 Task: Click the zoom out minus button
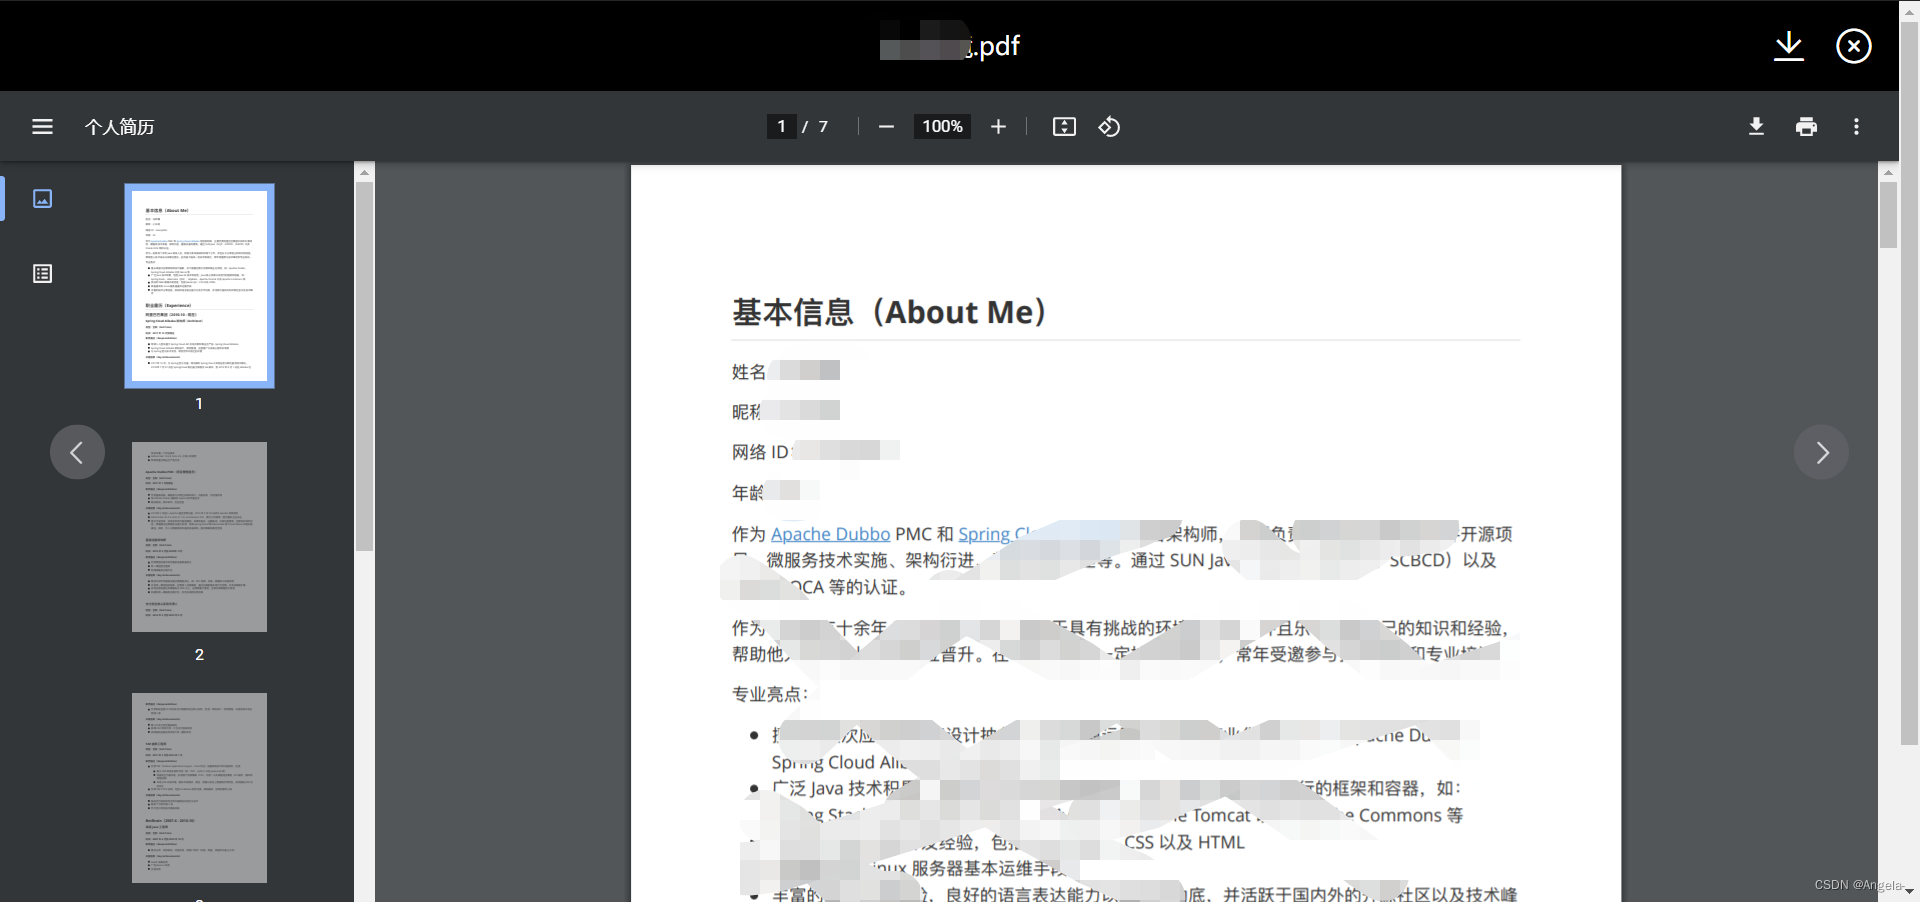pos(886,127)
